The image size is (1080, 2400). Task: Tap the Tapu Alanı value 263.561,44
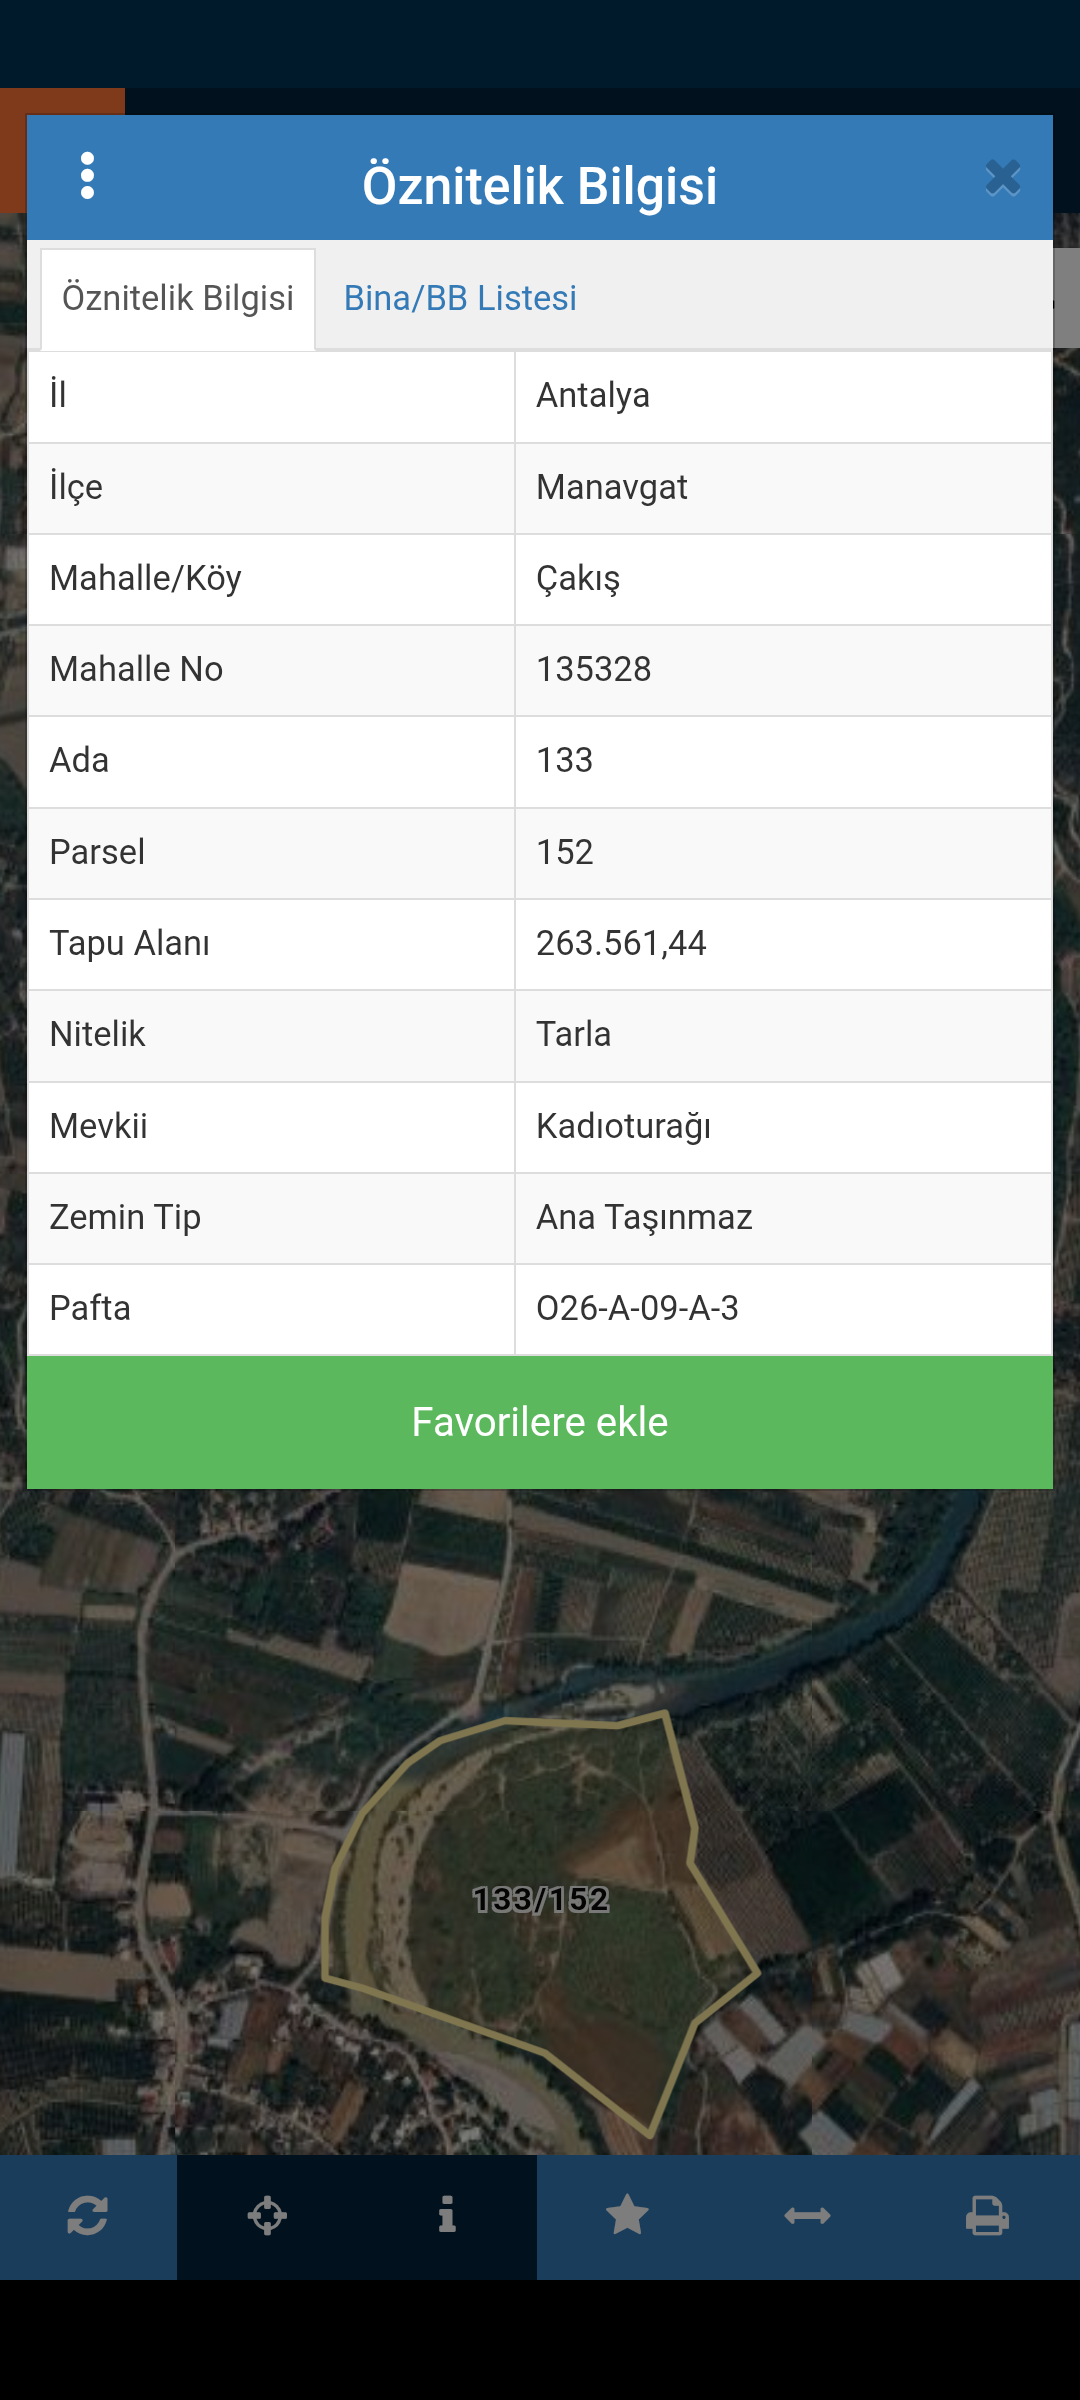coord(621,943)
